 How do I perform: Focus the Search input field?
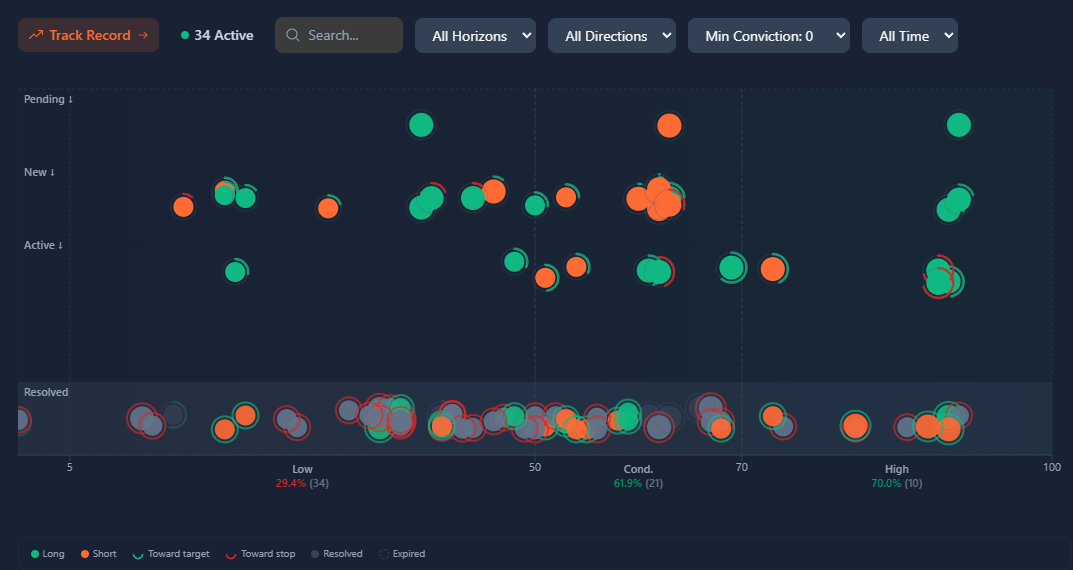350,35
